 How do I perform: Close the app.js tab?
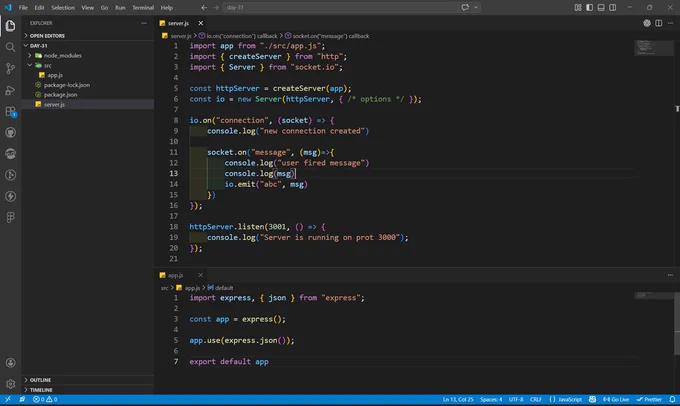tap(200, 275)
